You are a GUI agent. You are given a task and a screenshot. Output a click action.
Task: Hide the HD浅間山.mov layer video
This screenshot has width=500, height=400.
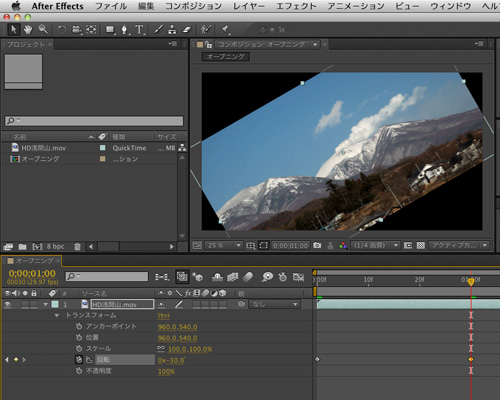tap(8, 304)
